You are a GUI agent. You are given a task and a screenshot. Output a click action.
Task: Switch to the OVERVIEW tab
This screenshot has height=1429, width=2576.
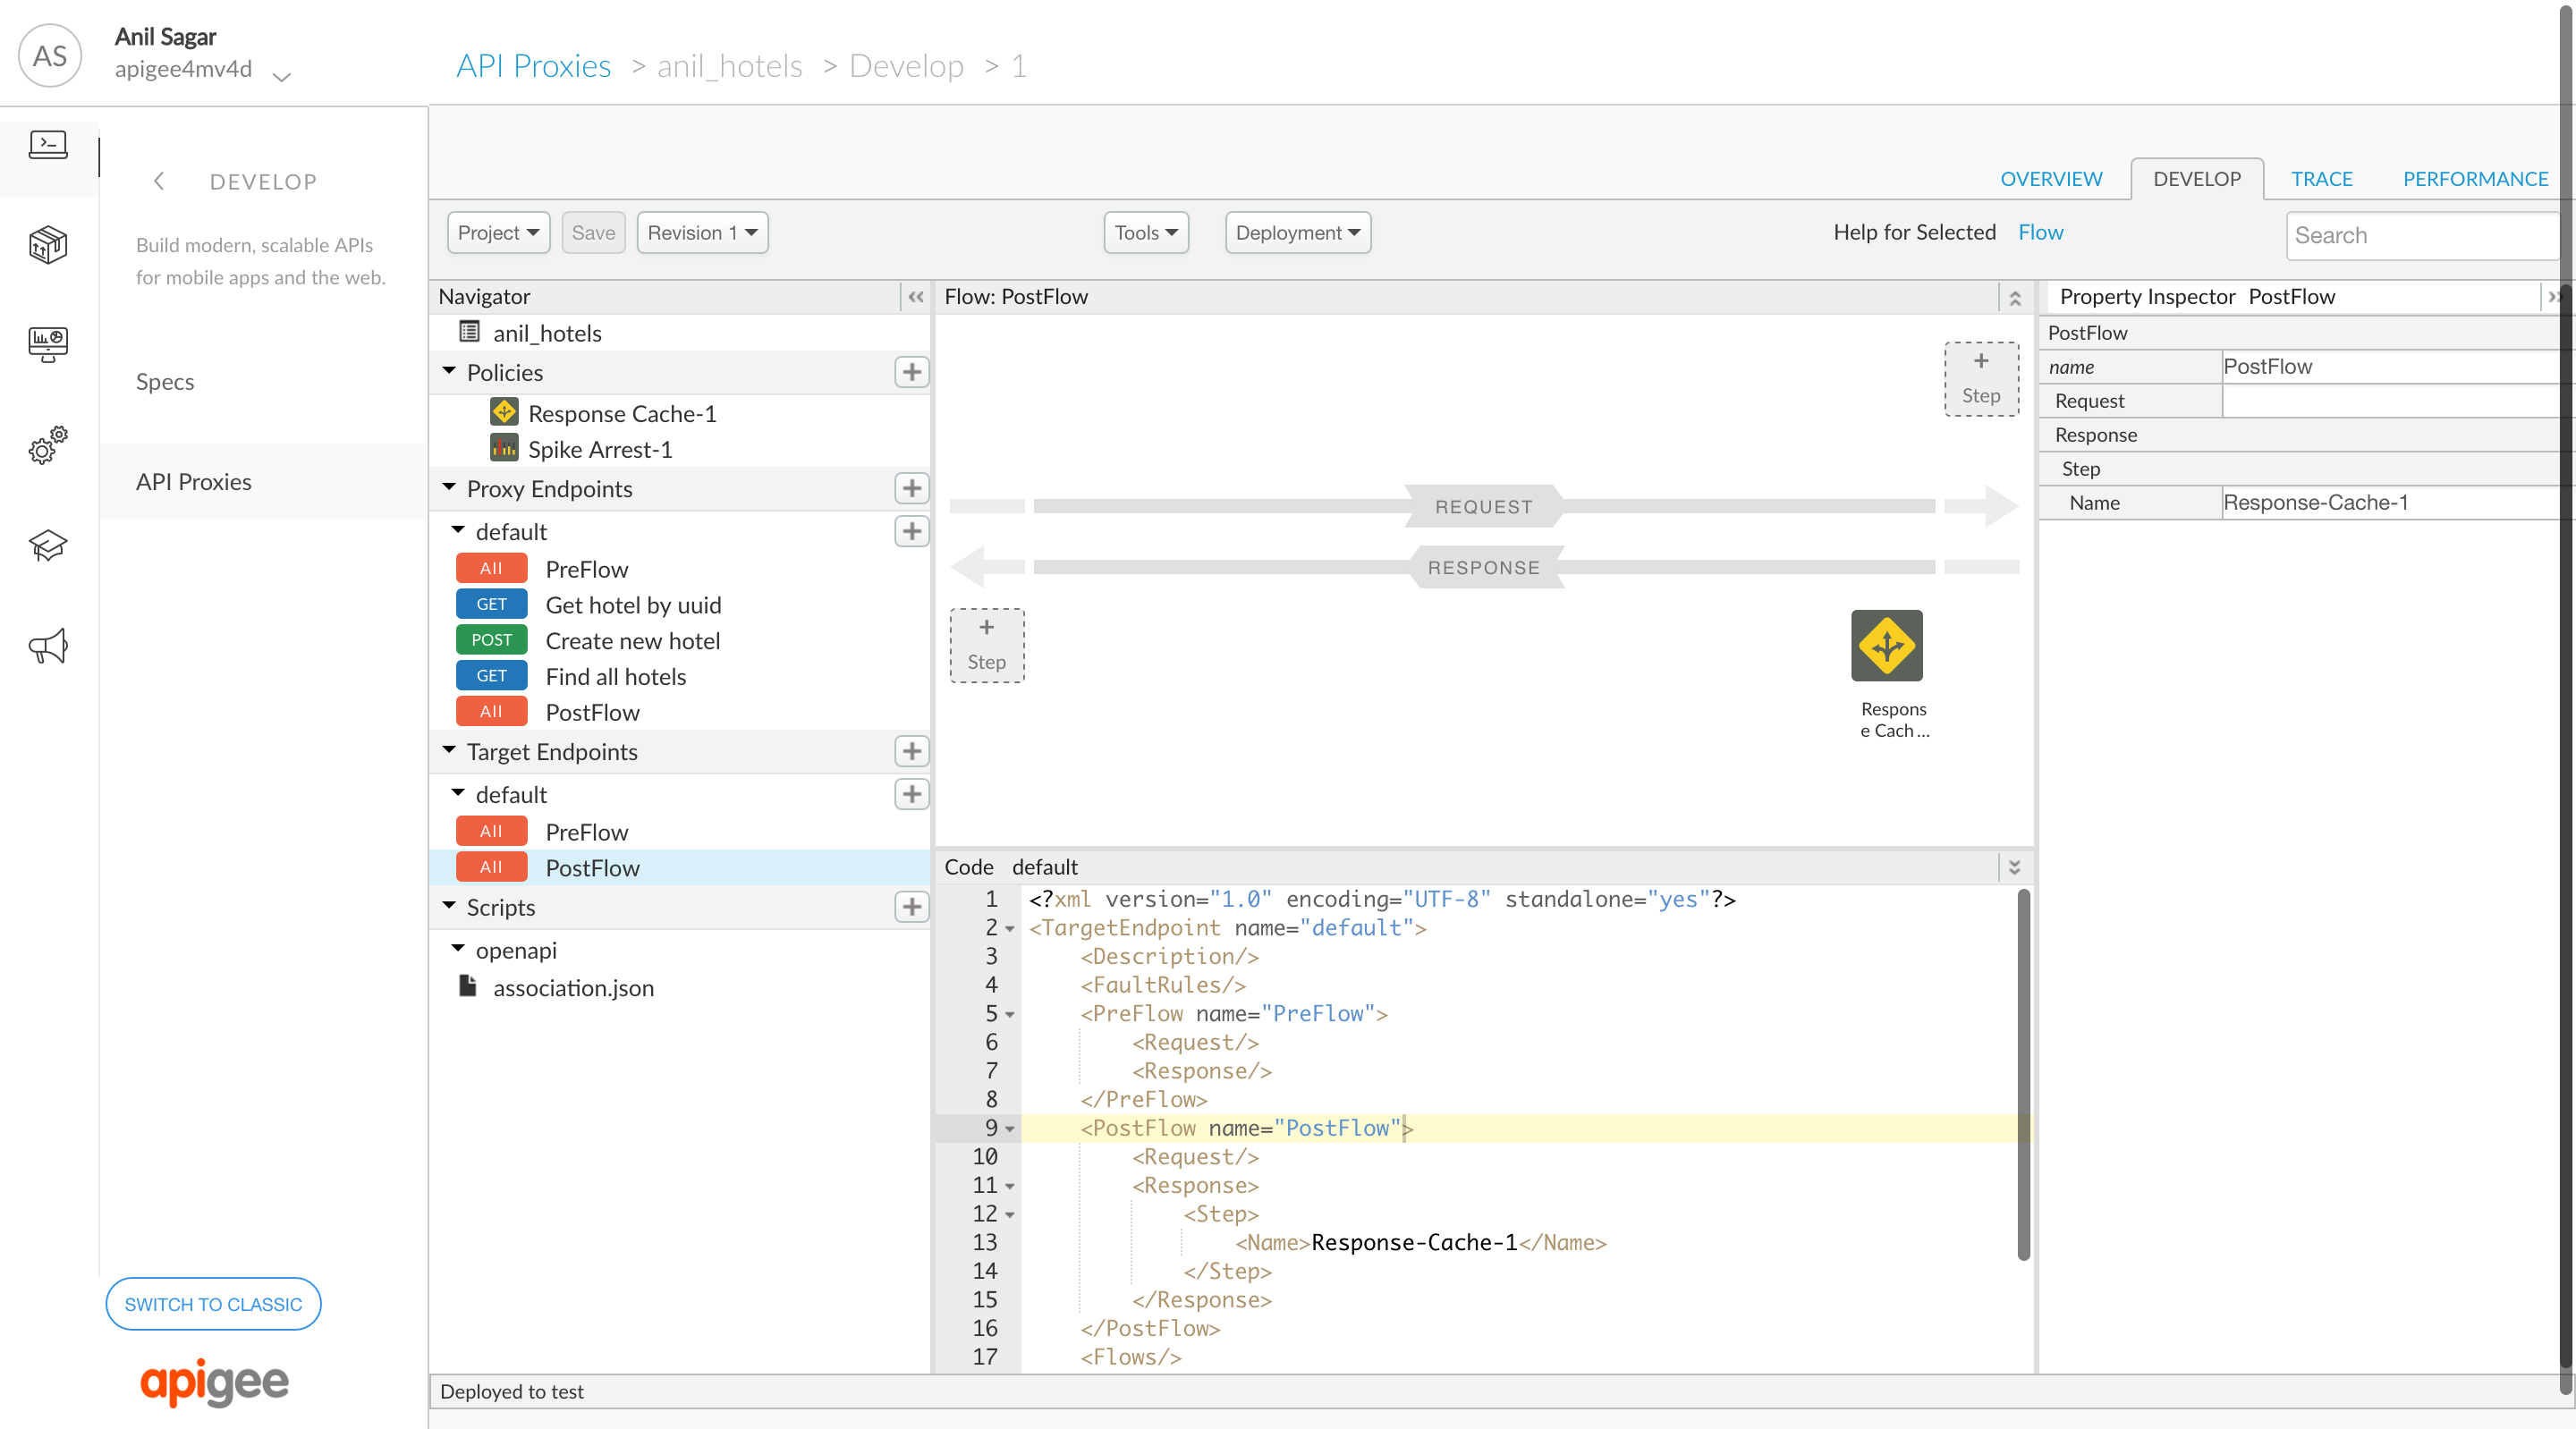2050,179
